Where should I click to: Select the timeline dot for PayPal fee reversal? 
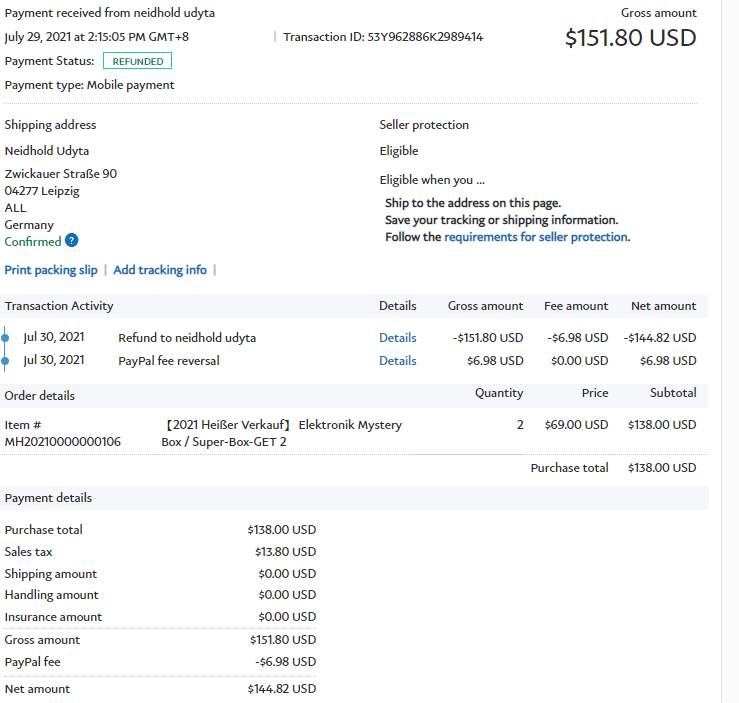pyautogui.click(x=6, y=361)
